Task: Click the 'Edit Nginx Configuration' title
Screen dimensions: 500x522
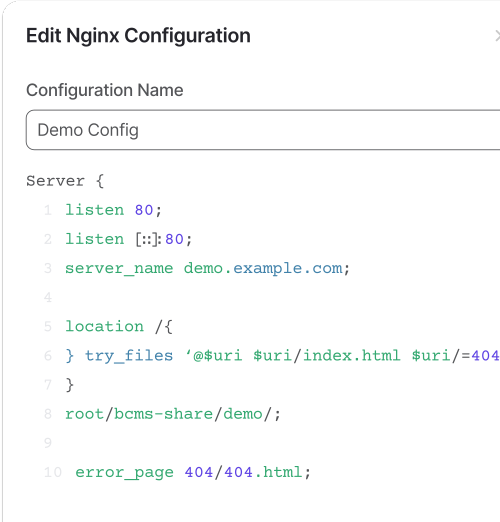Action: pyautogui.click(x=138, y=36)
